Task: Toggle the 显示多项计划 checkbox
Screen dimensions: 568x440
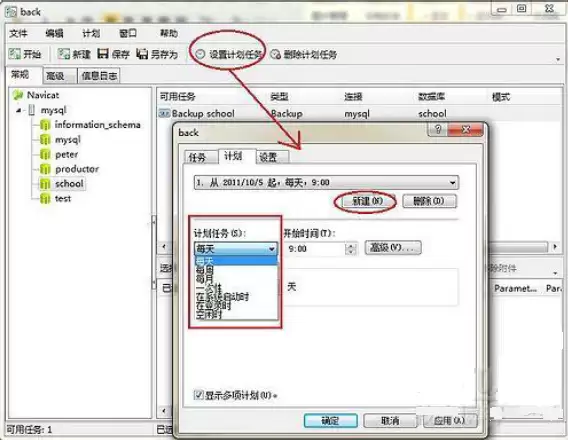Action: 198,394
